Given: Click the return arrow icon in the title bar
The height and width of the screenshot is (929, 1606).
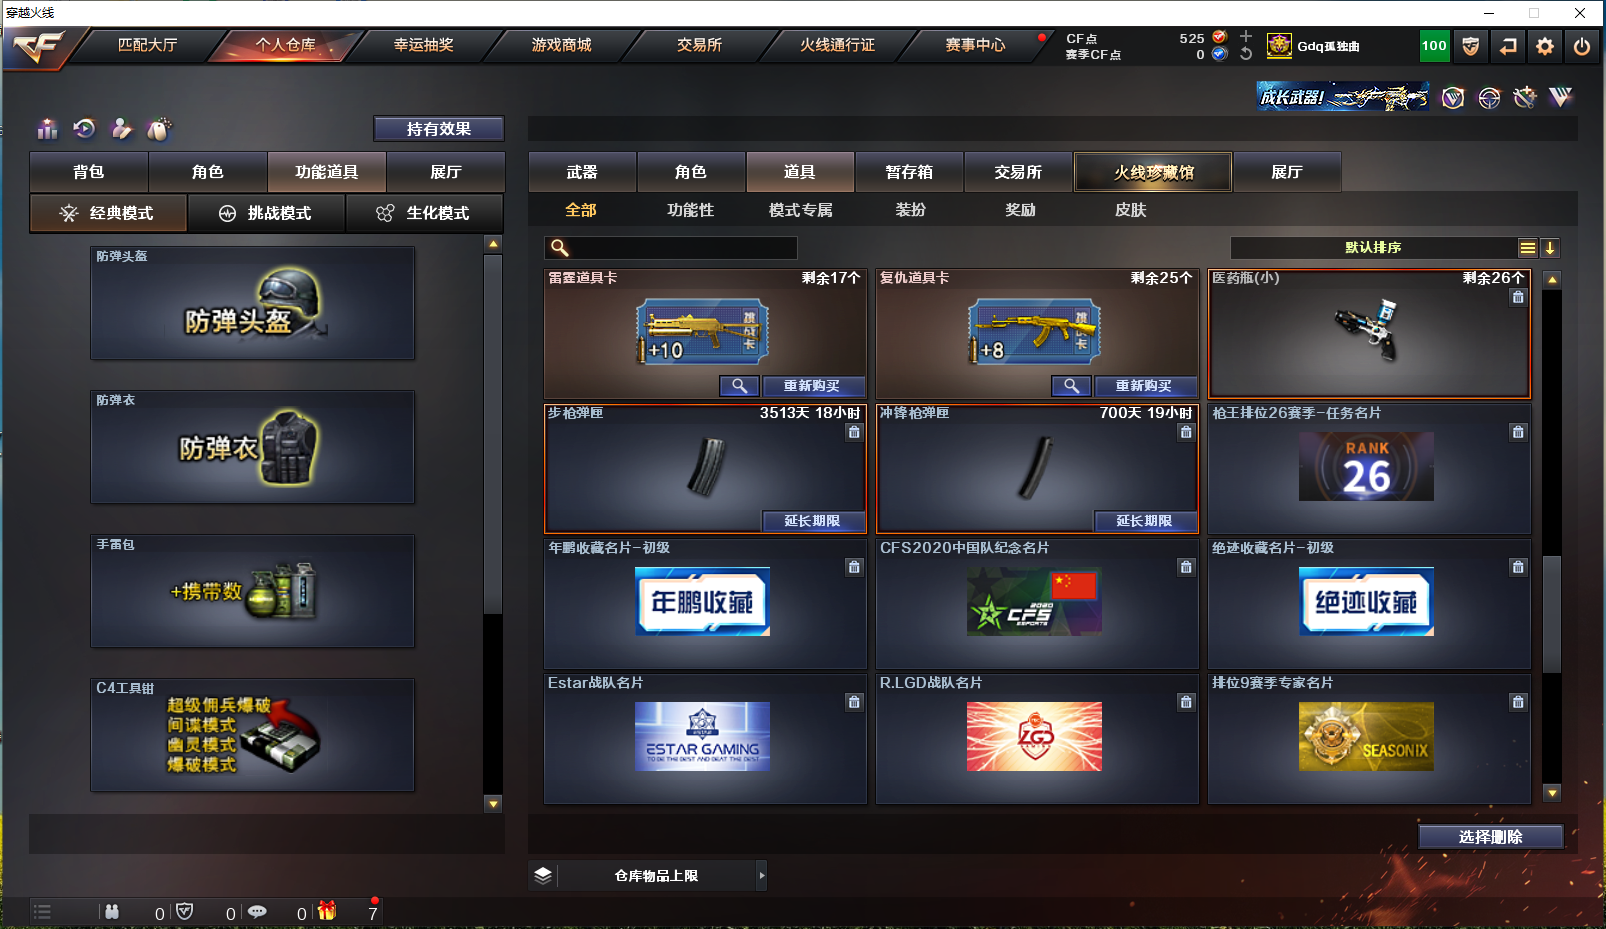Looking at the screenshot, I should [1508, 46].
